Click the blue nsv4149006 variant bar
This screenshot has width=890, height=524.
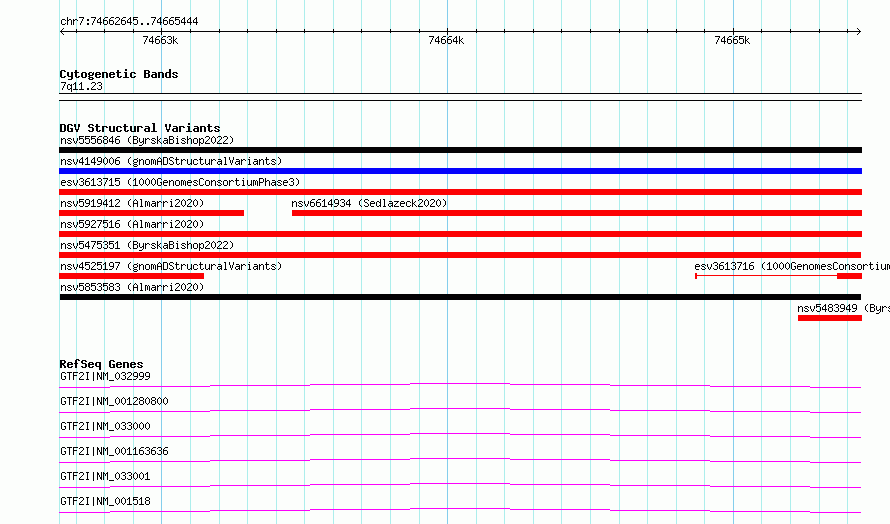(460, 171)
